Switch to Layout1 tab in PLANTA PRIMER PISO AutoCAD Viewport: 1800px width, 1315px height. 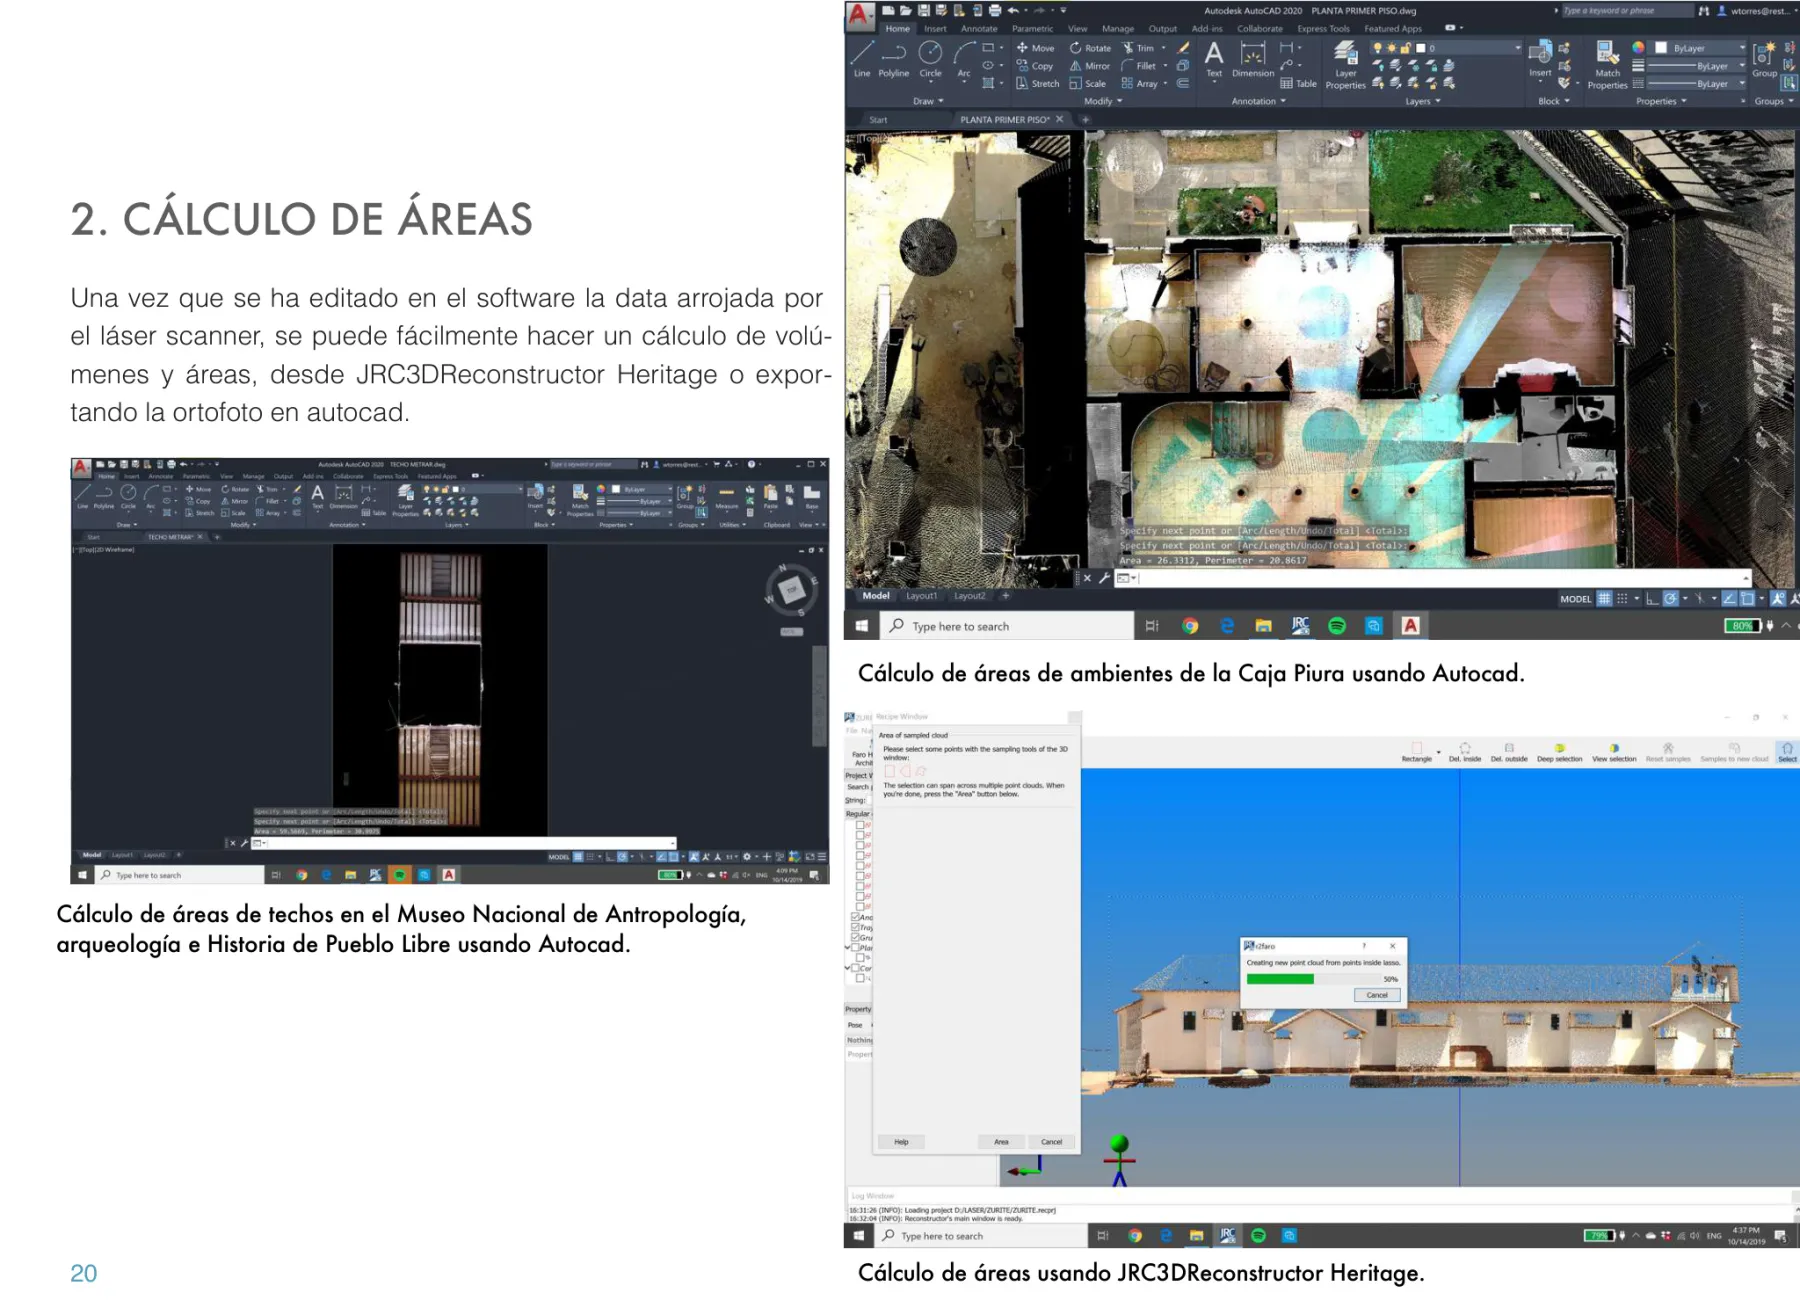click(x=921, y=596)
